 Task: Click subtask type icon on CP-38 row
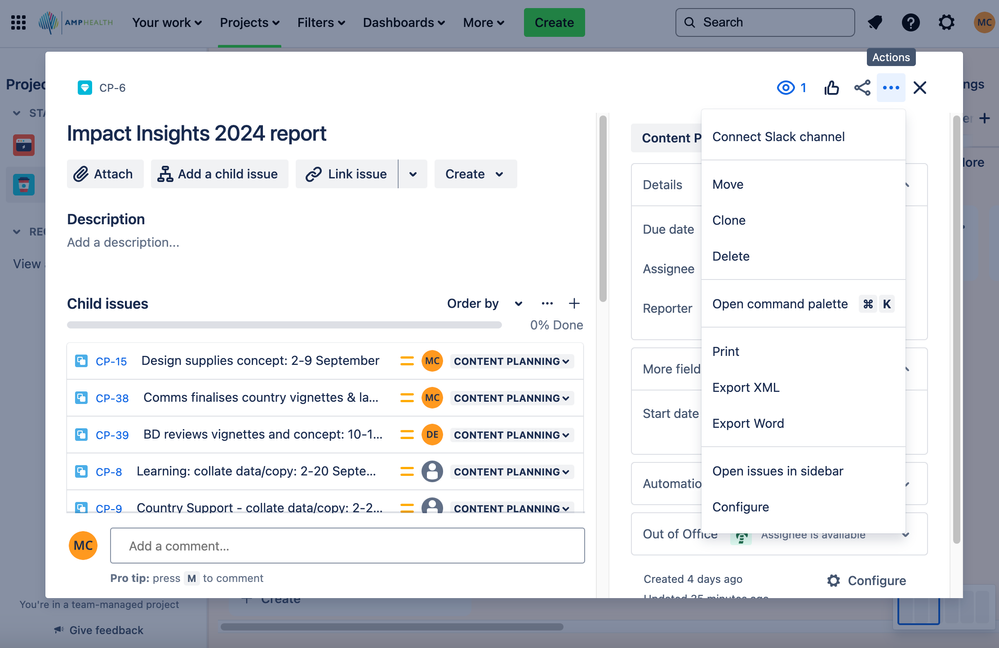[x=81, y=398]
